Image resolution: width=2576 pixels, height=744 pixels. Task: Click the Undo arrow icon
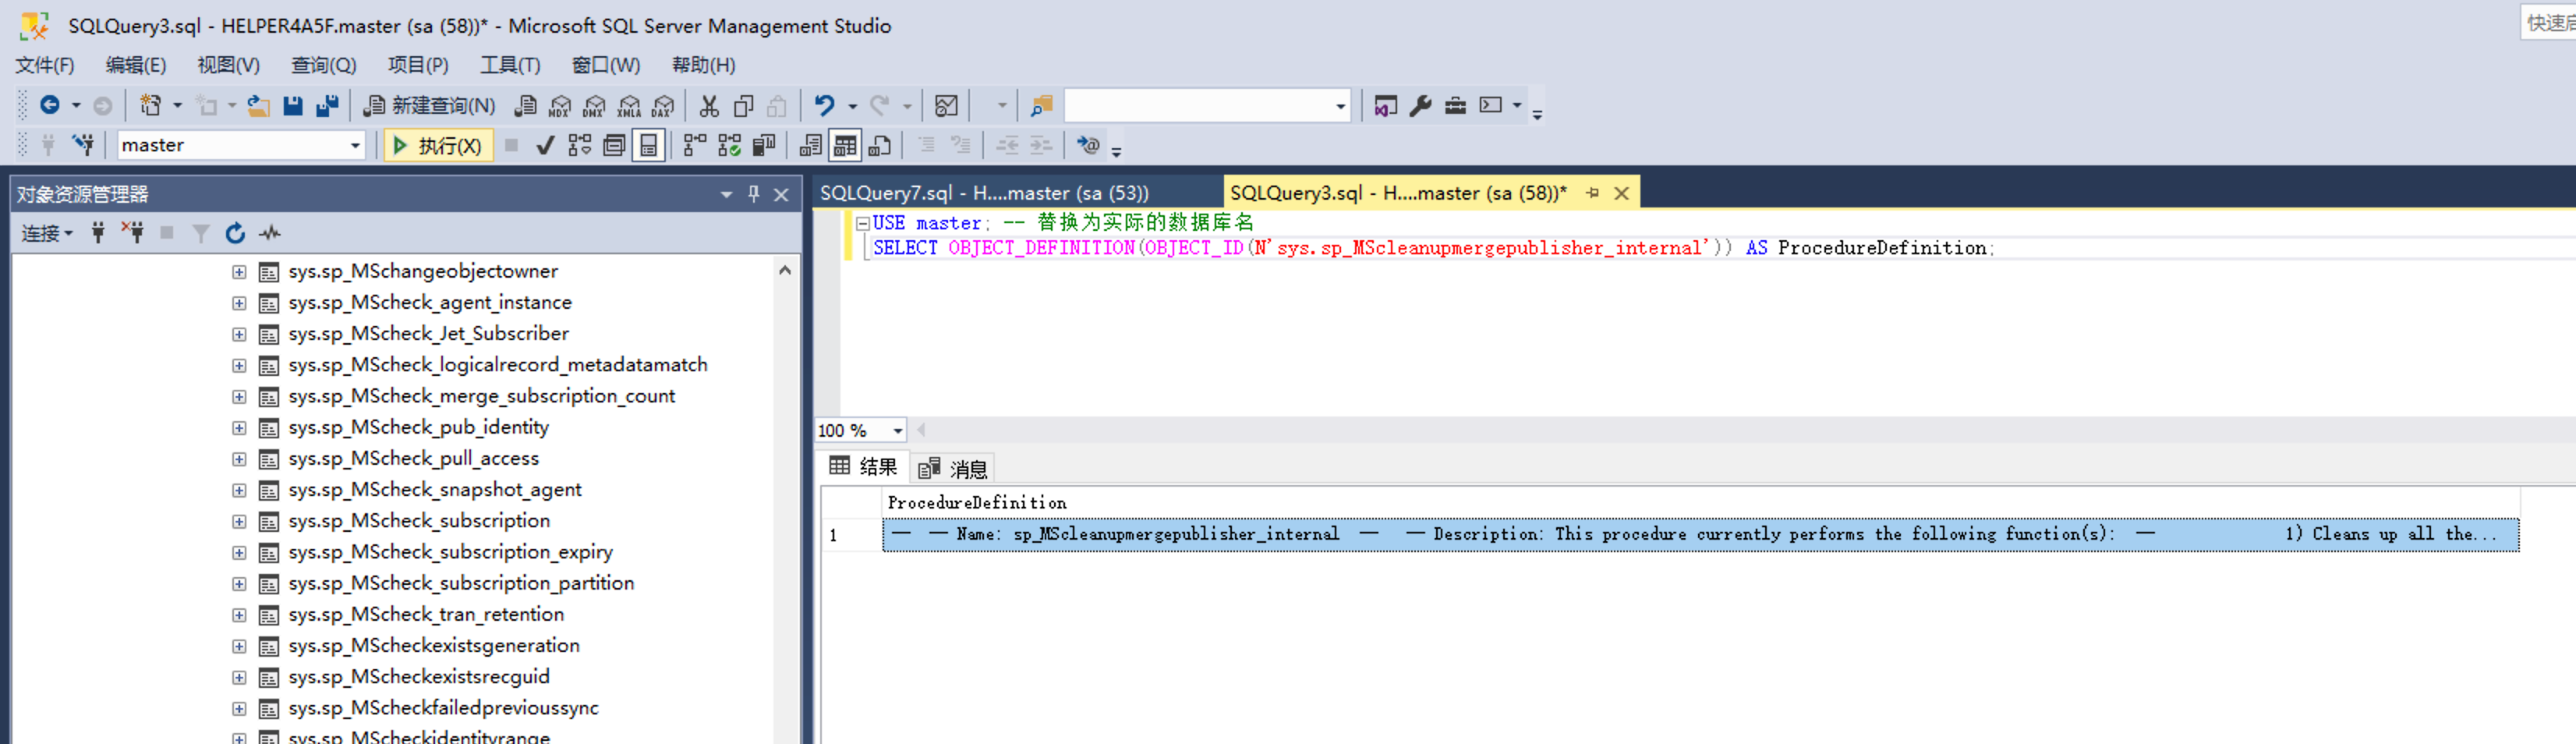tap(824, 106)
